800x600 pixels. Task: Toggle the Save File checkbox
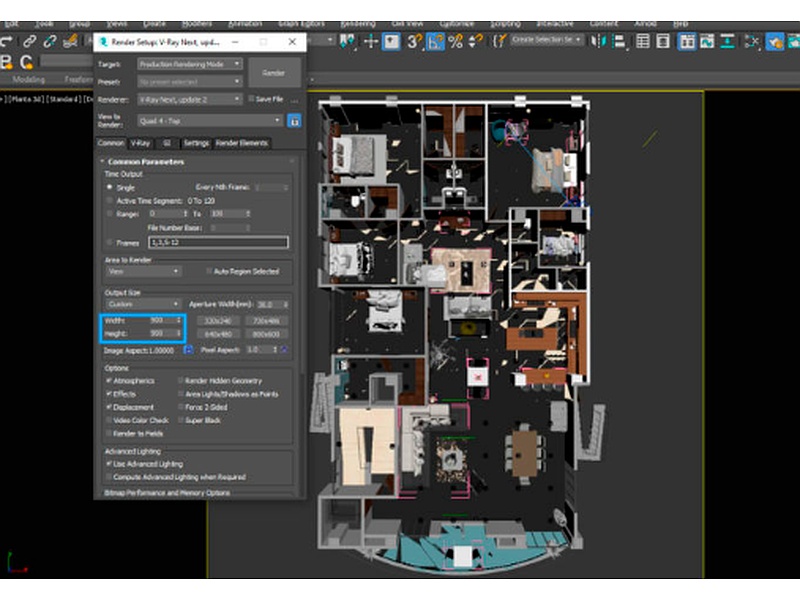coord(251,99)
